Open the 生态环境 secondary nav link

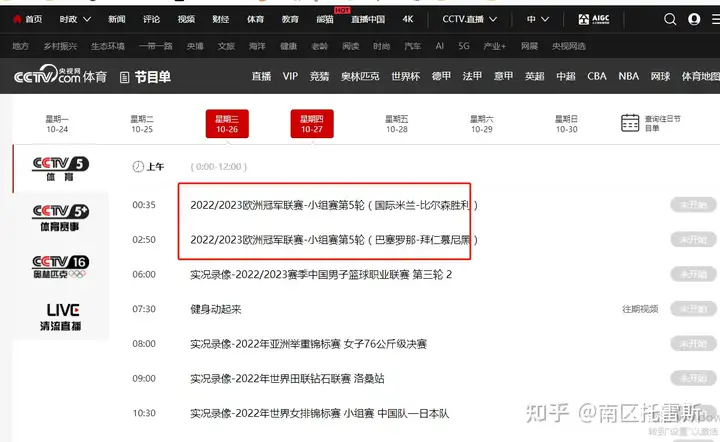108,46
